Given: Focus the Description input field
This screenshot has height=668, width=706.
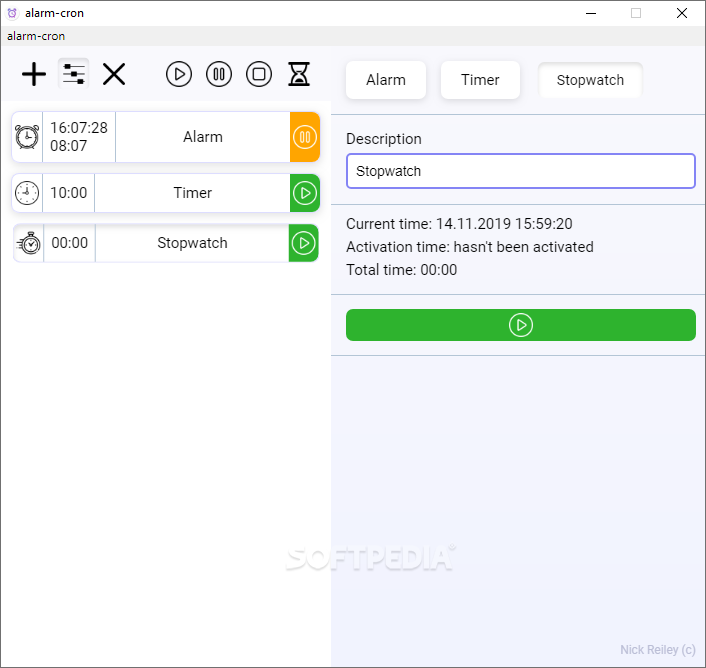Looking at the screenshot, I should point(521,171).
